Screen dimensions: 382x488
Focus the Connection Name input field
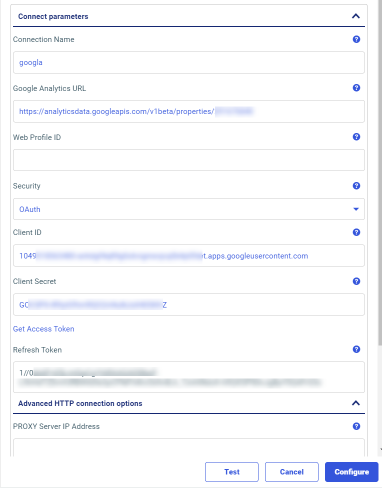click(189, 62)
